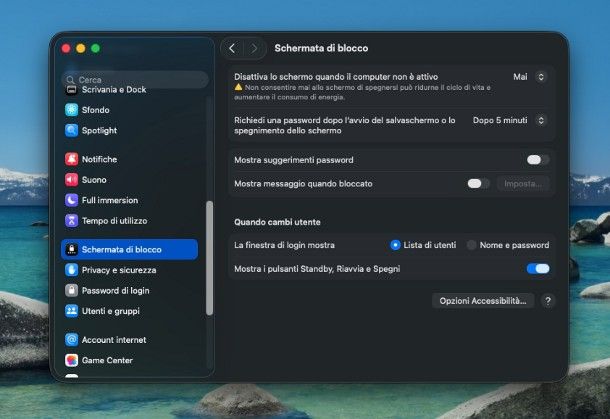
Task: Toggle Mostra messaggio quando bloccato switch
Action: point(478,184)
